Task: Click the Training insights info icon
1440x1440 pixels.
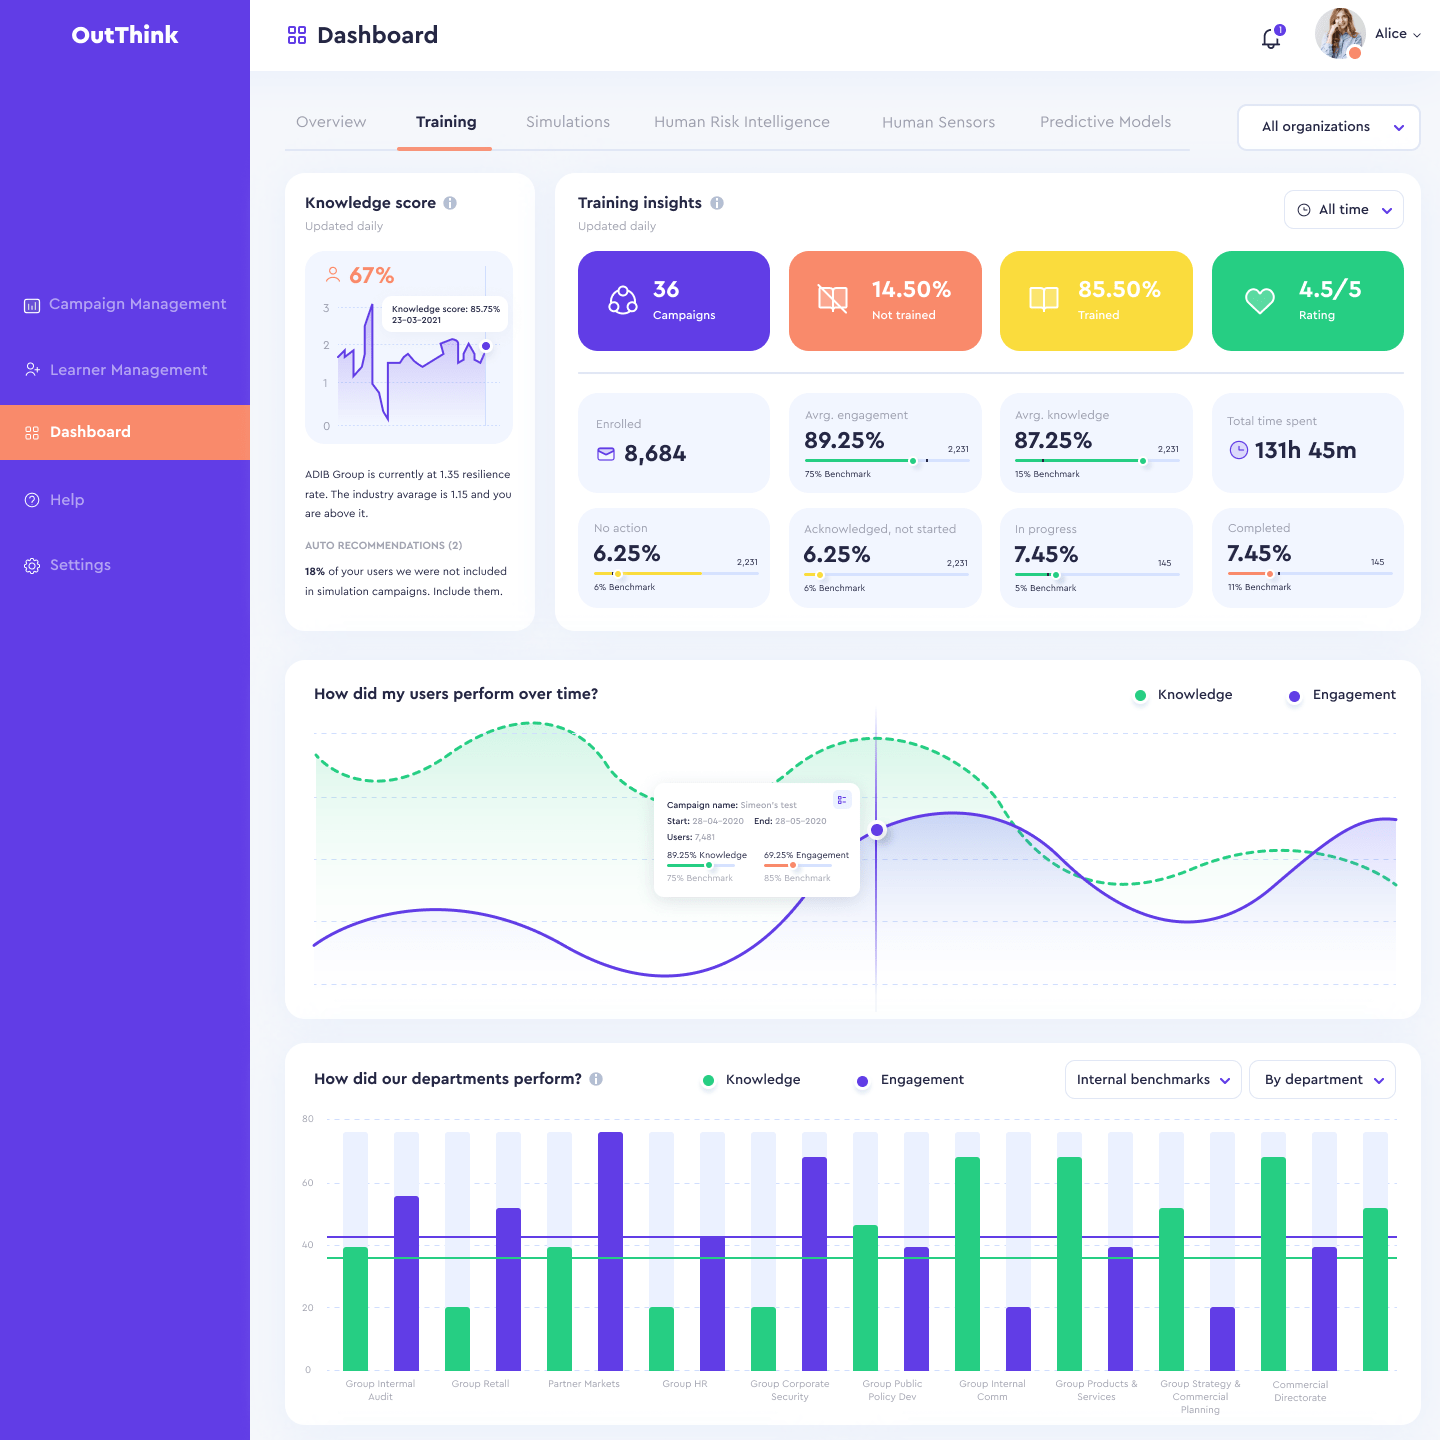Action: [717, 203]
